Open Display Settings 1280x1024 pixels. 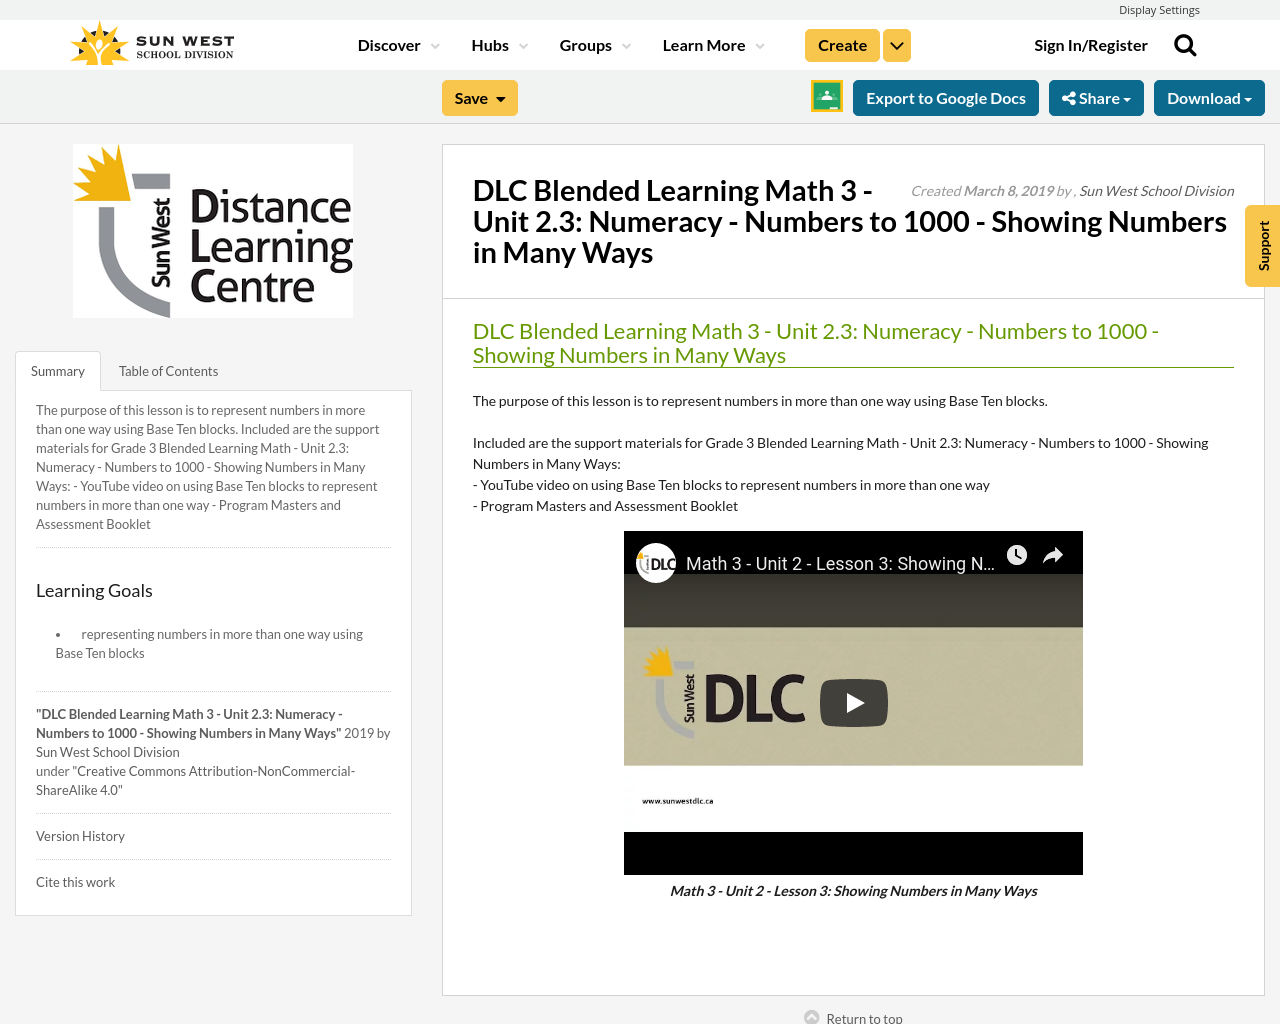(1159, 9)
